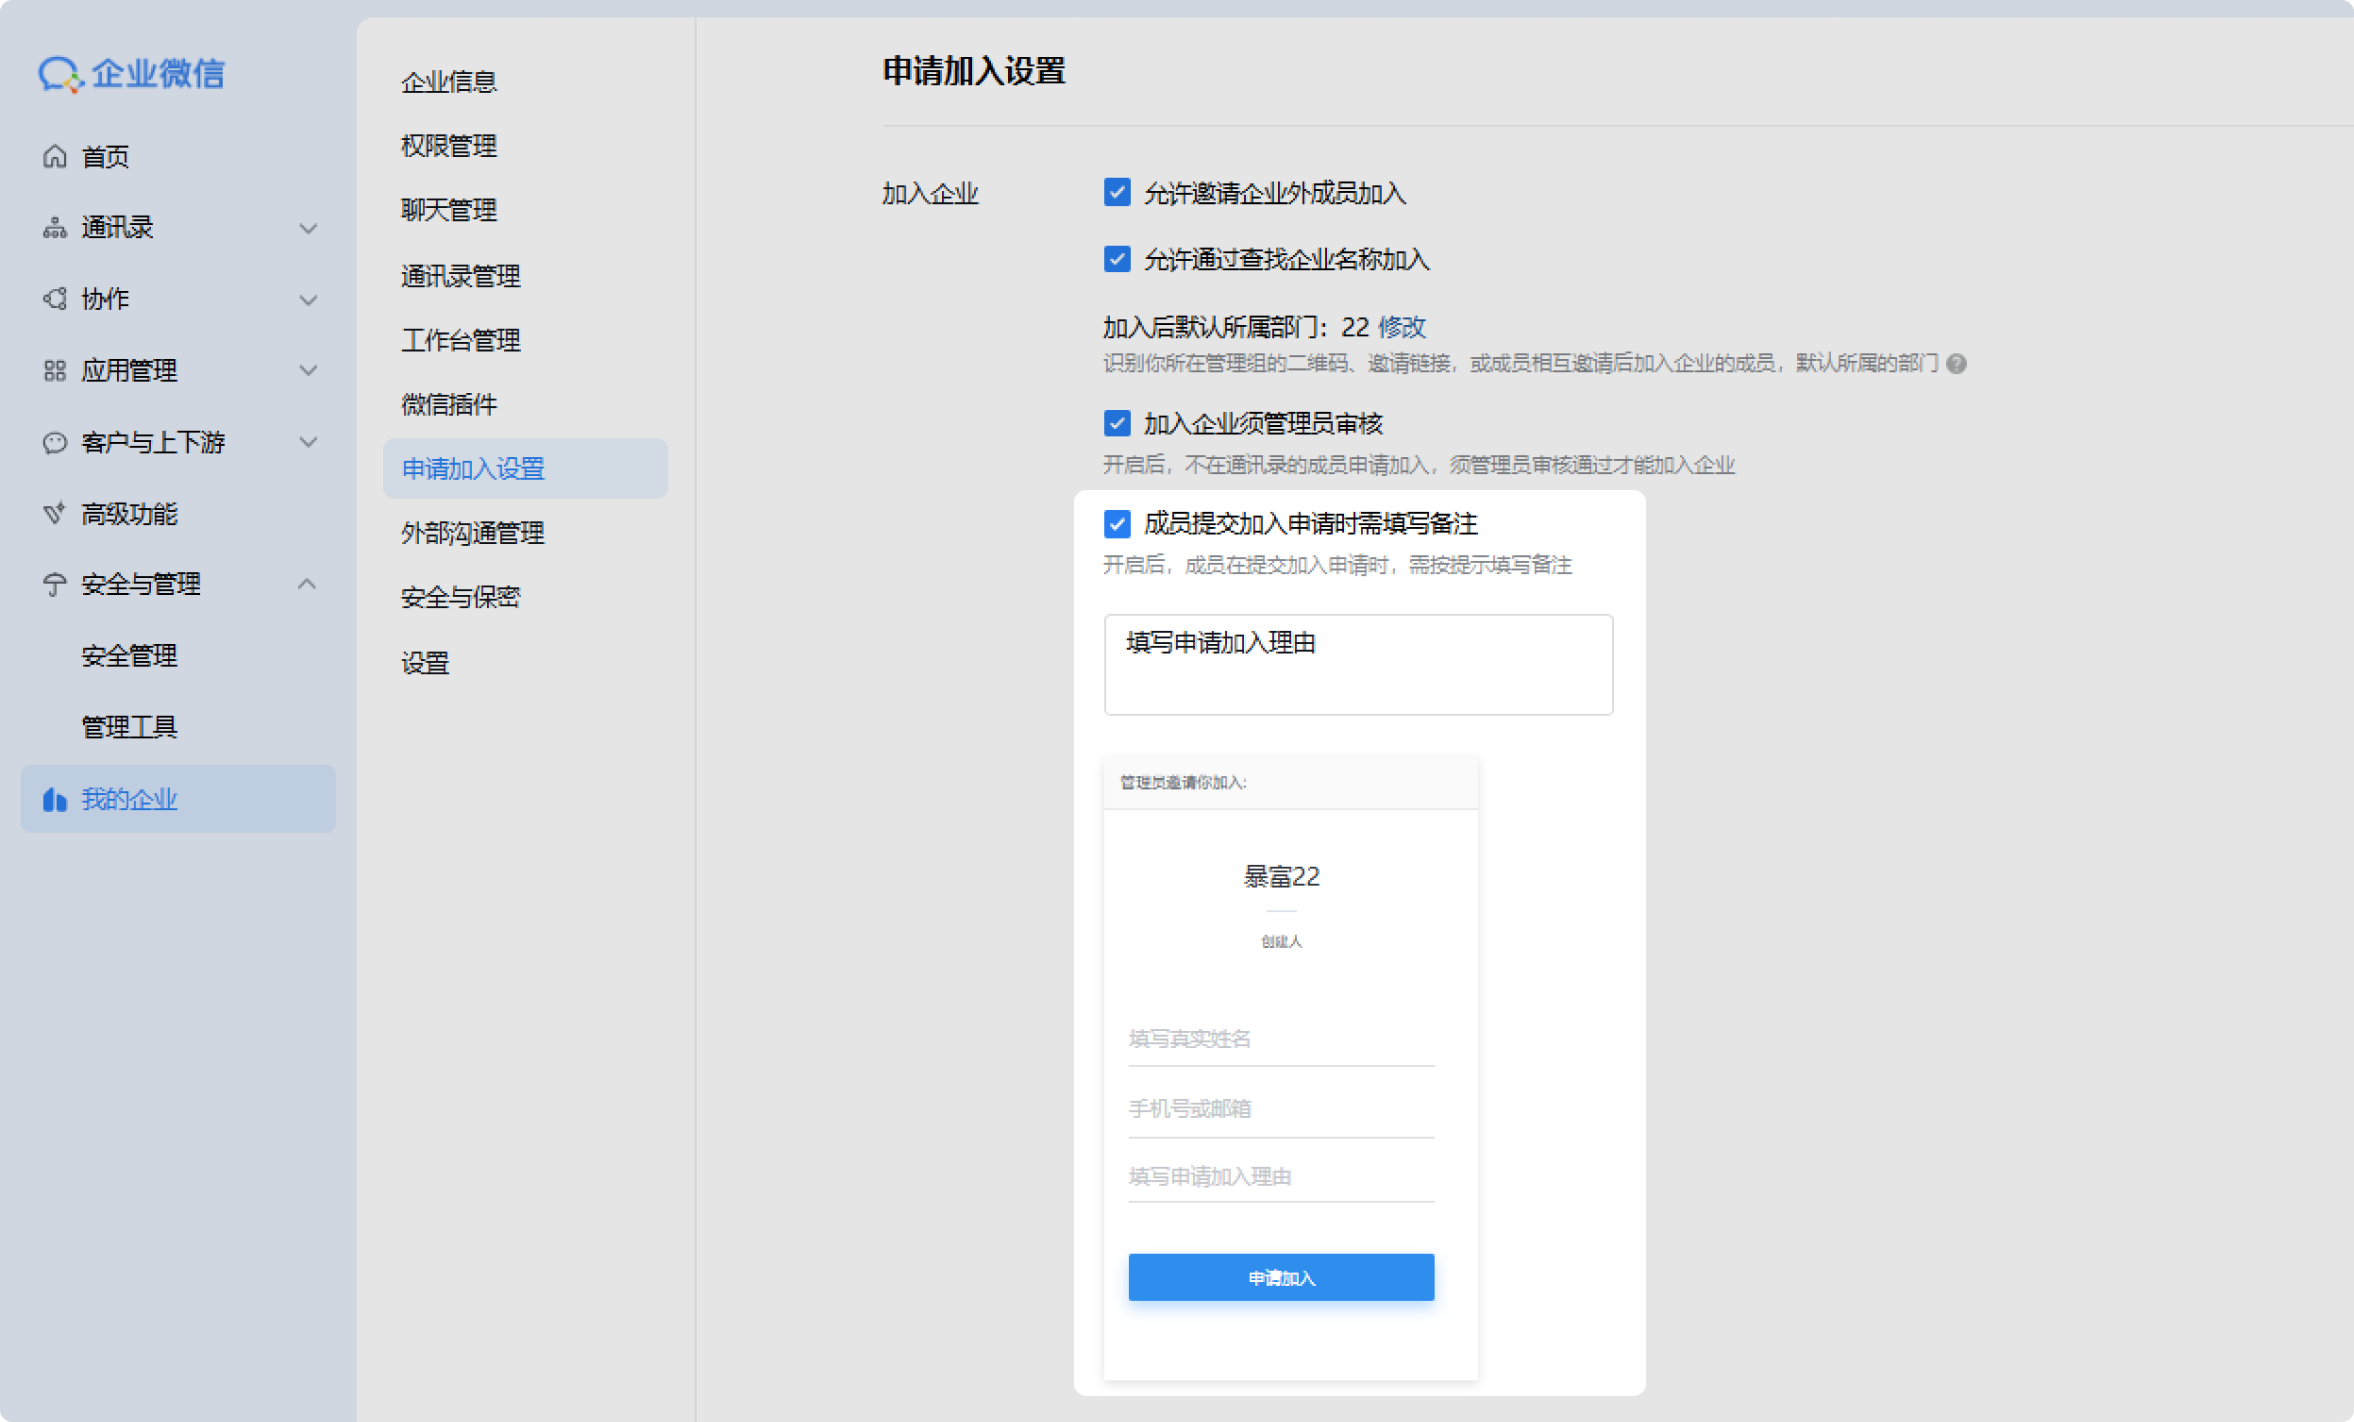Viewport: 2354px width, 1422px height.
Task: Uncheck 允许邀请企业外成员加入
Action: pos(1117,192)
